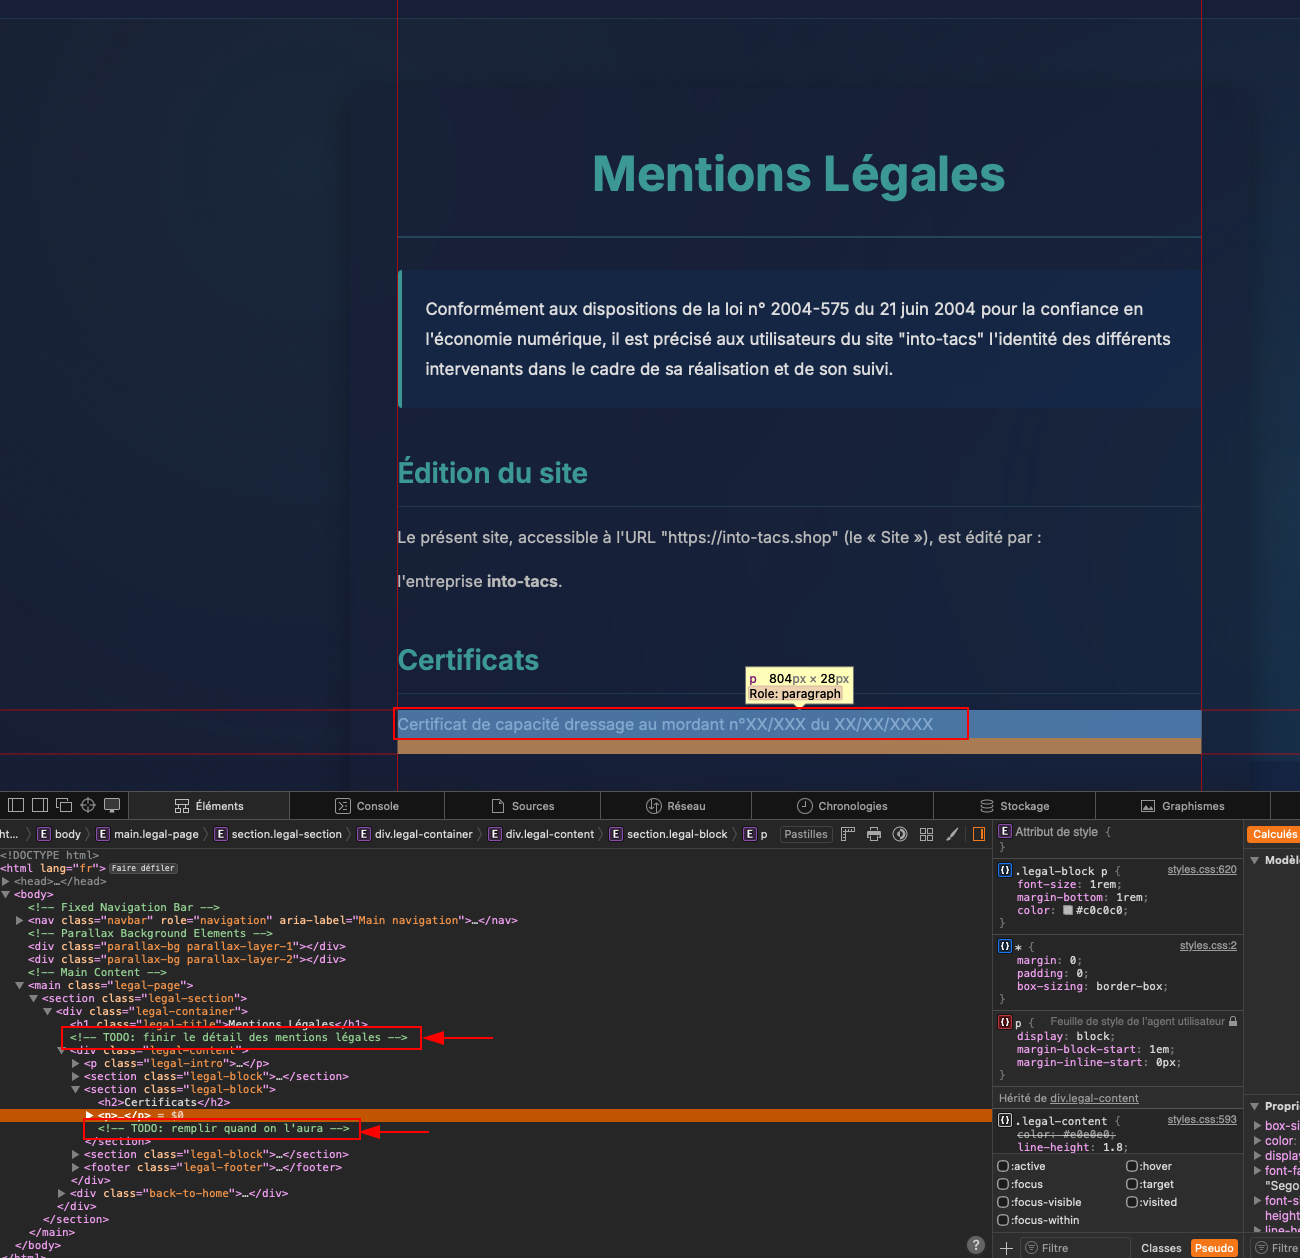Dock inspector to the right side
Image resolution: width=1300 pixels, height=1258 pixels.
40,805
